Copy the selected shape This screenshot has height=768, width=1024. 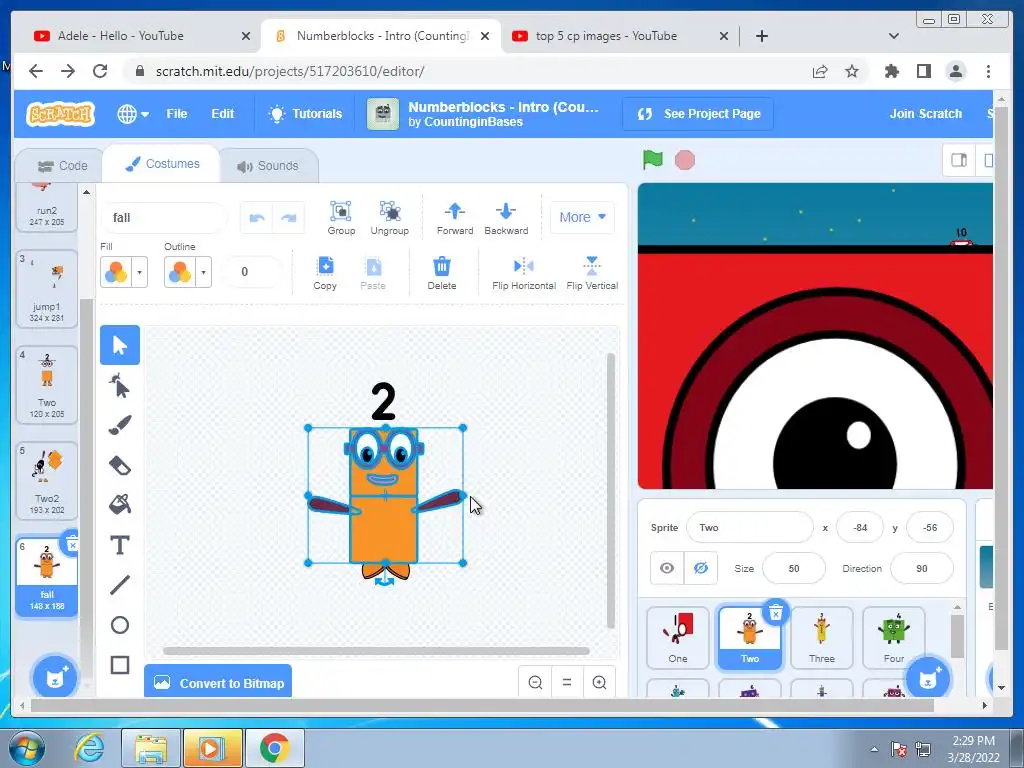[325, 272]
